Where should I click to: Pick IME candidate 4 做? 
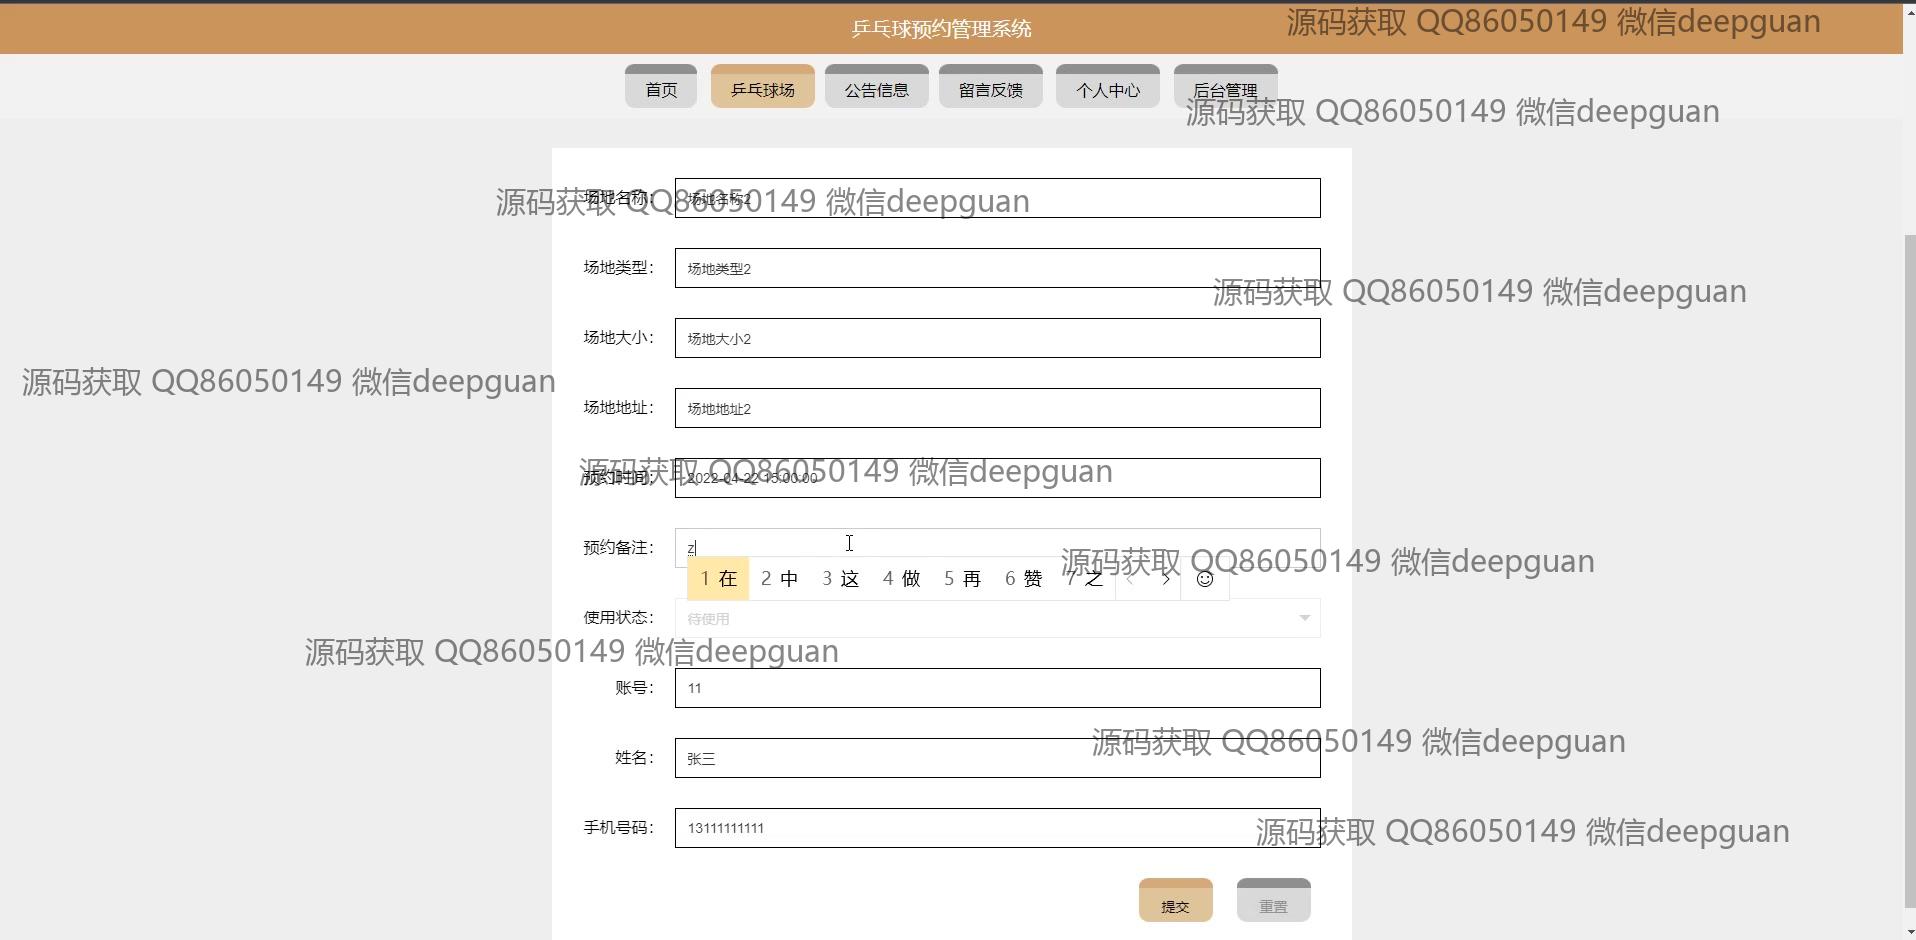tap(901, 579)
